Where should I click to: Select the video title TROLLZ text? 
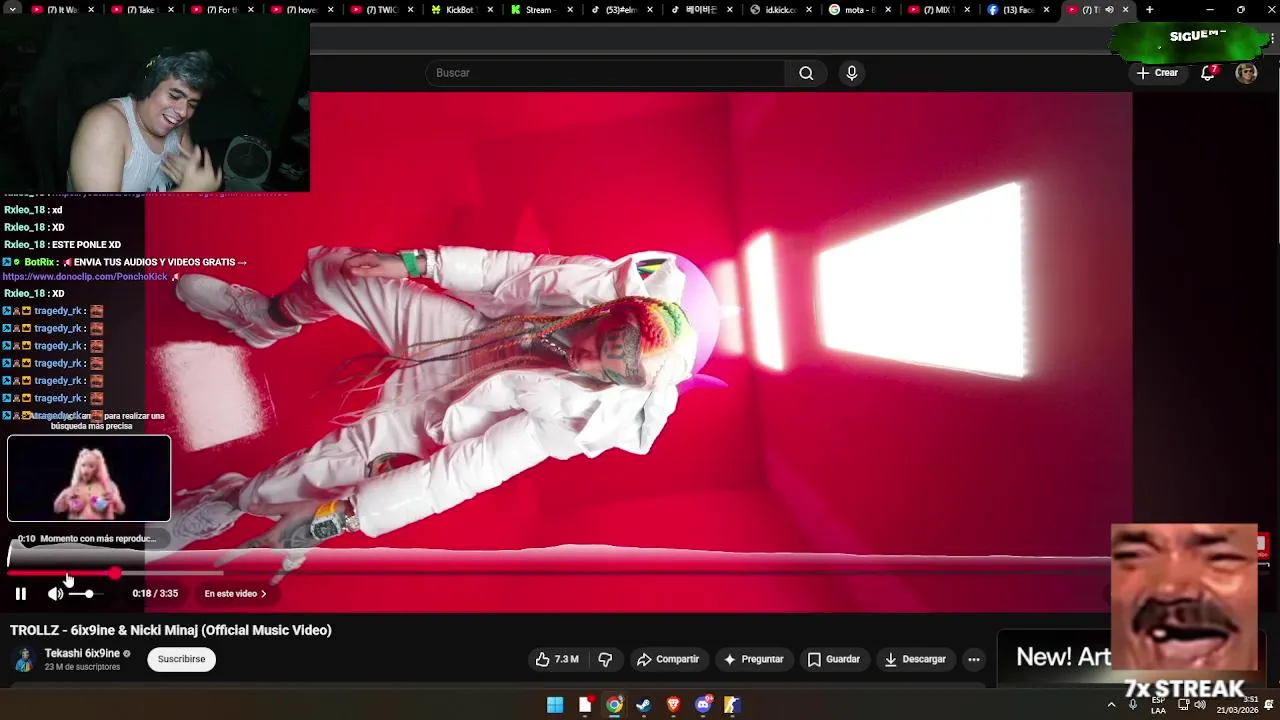click(171, 630)
